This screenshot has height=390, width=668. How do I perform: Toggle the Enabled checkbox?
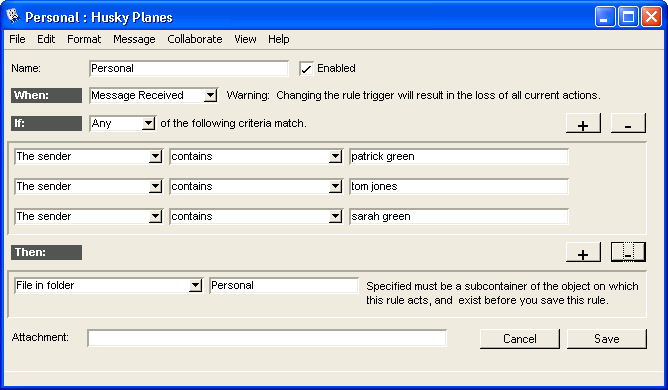pyautogui.click(x=306, y=69)
